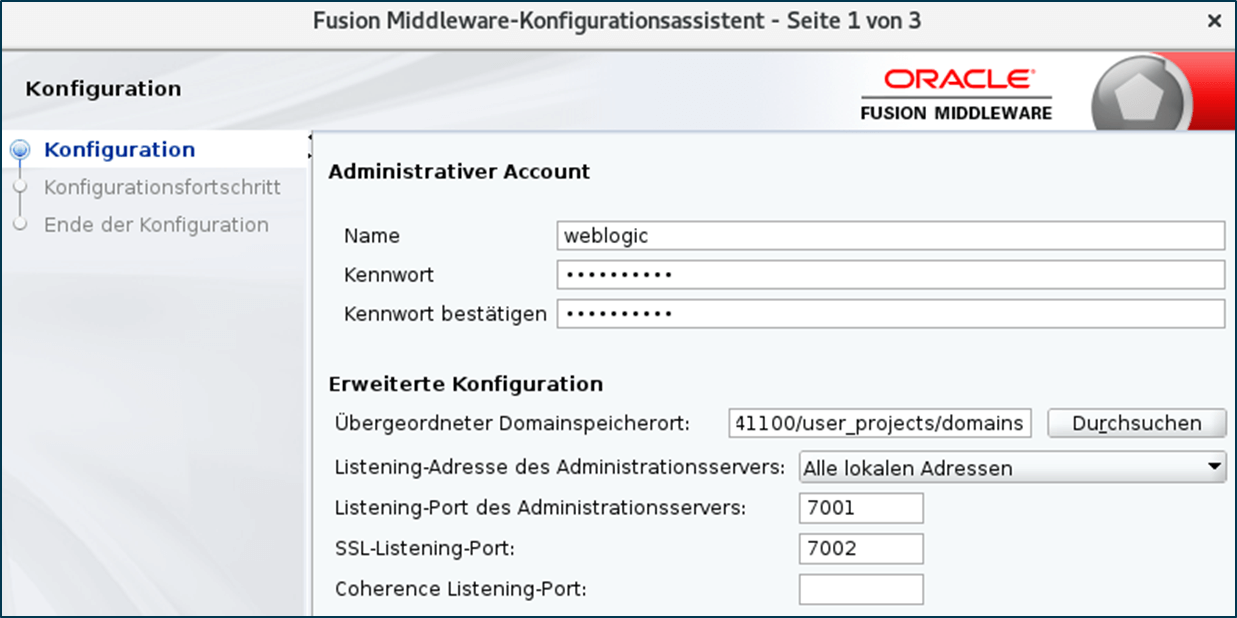Select the Ende der Konfiguration step
Viewport: 1237px width, 618px height.
(x=156, y=224)
